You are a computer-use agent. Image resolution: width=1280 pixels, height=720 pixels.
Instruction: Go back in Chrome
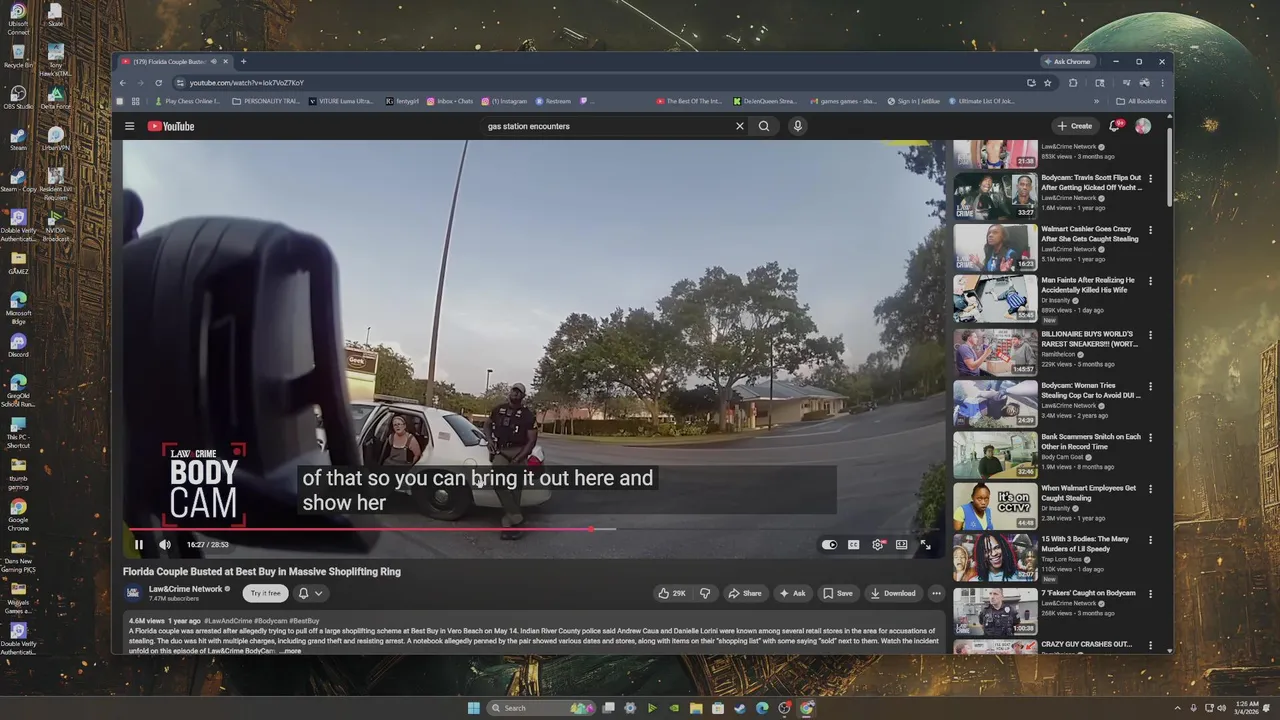tap(123, 83)
